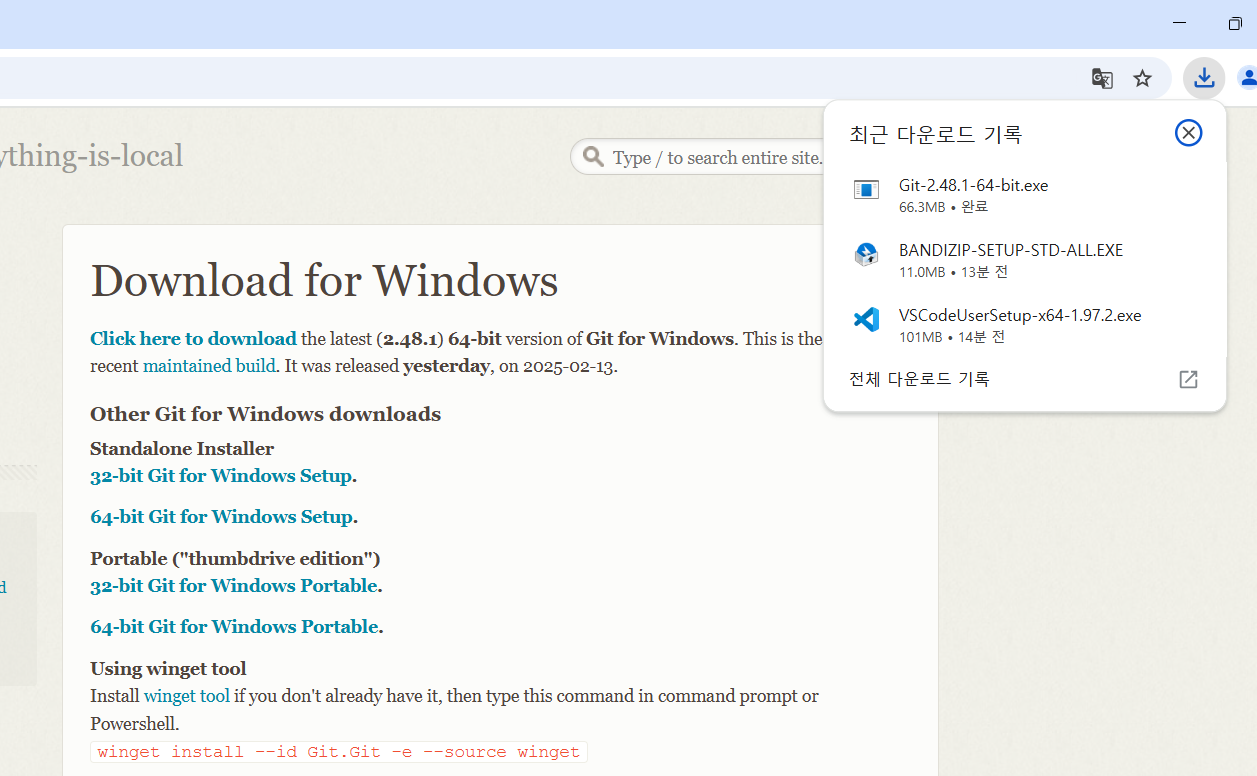Click the 11.0MB 13분 전 status text
This screenshot has width=1257, height=776.
point(952,272)
